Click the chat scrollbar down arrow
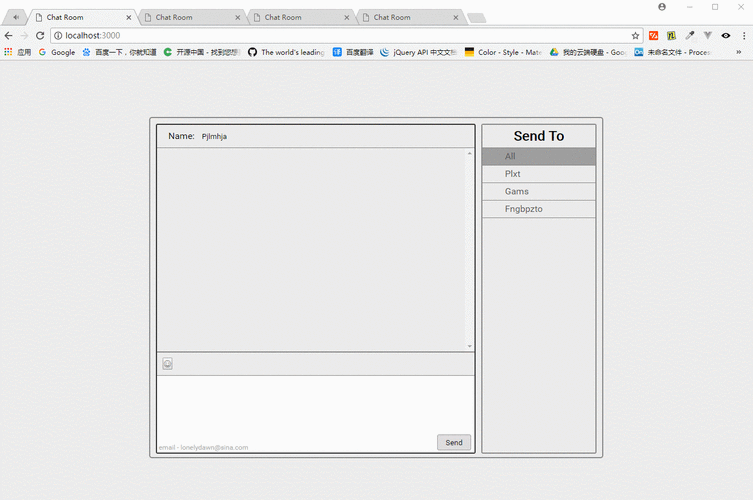Image resolution: width=753 pixels, height=500 pixels. click(x=470, y=346)
